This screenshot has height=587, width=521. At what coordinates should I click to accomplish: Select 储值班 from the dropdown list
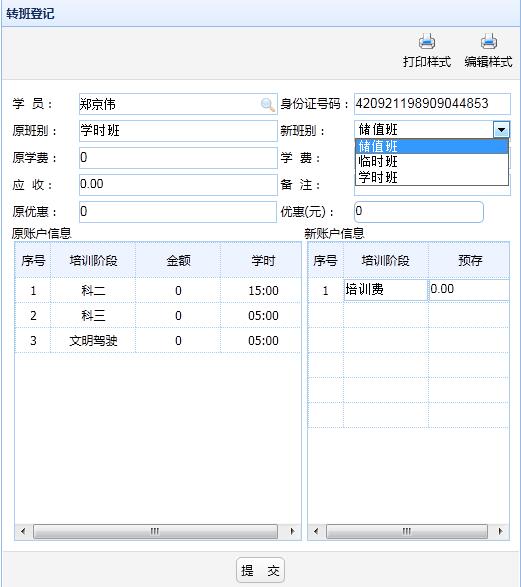[432, 146]
